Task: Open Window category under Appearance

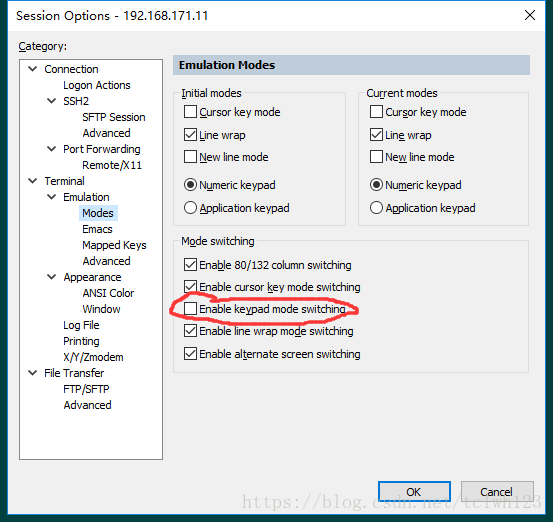Action: [x=101, y=309]
